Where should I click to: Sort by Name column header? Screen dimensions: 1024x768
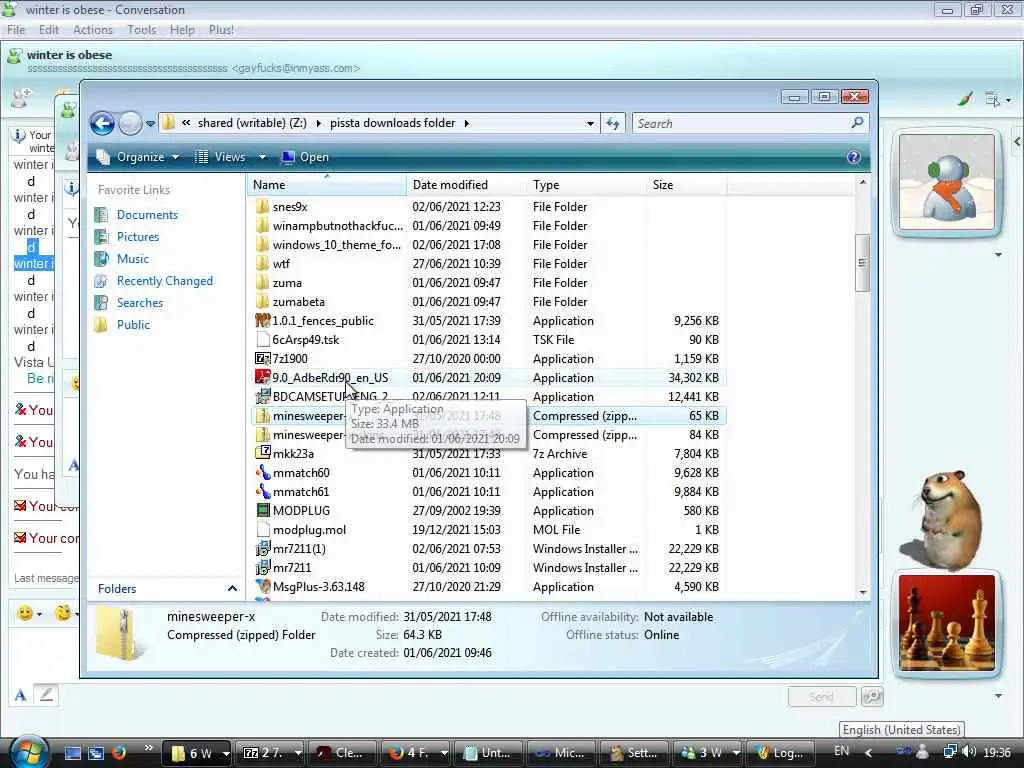pos(327,185)
